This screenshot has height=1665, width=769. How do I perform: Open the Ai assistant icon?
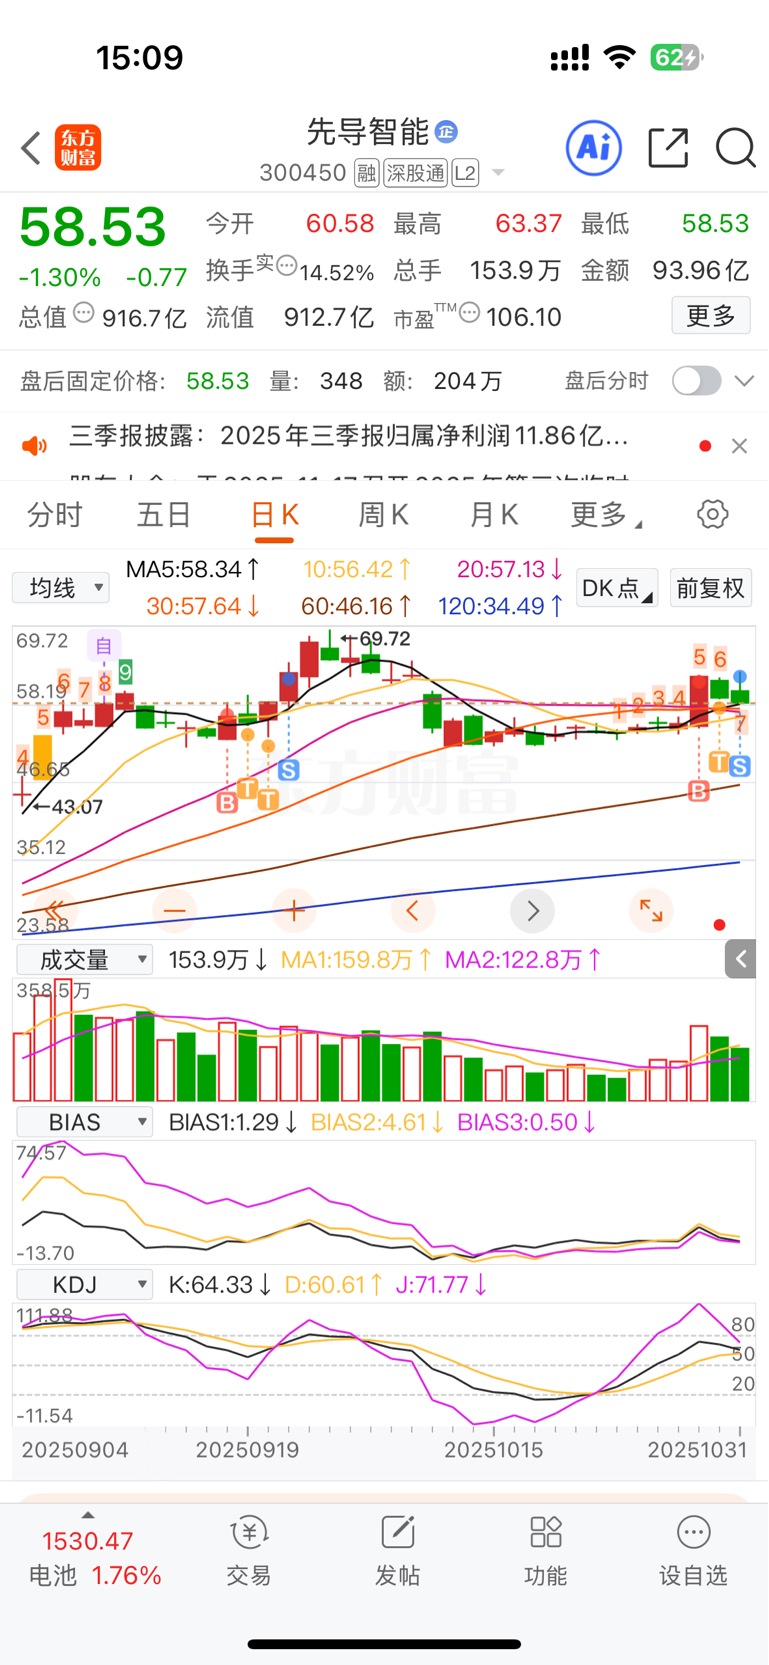594,148
